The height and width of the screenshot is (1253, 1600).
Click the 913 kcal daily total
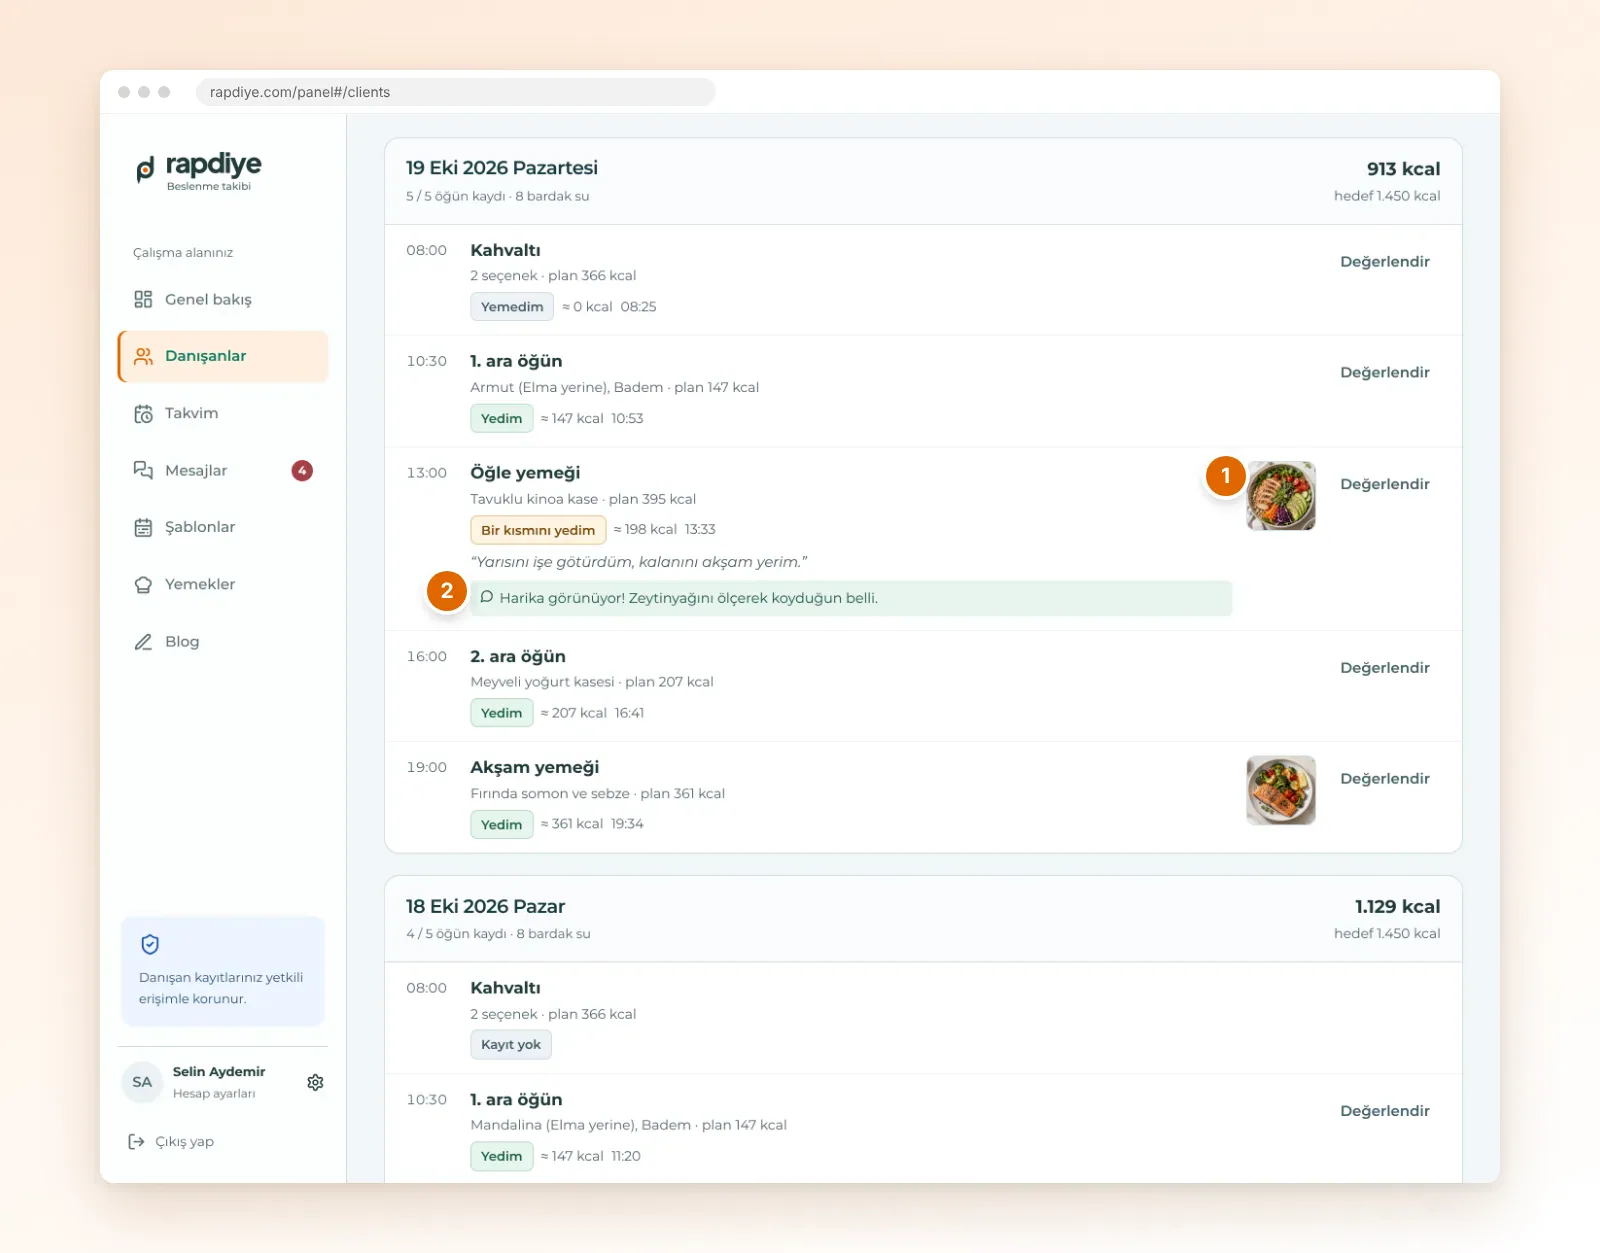(x=1403, y=169)
